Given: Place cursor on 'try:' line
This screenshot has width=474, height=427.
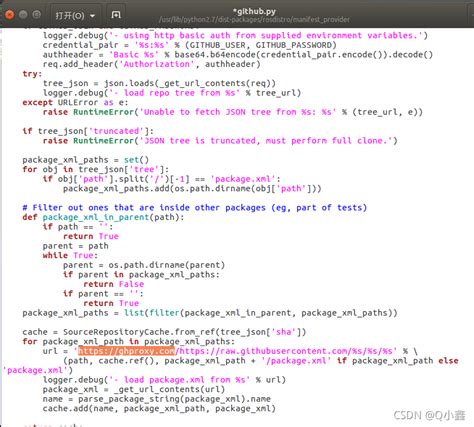Looking at the screenshot, I should coord(32,74).
